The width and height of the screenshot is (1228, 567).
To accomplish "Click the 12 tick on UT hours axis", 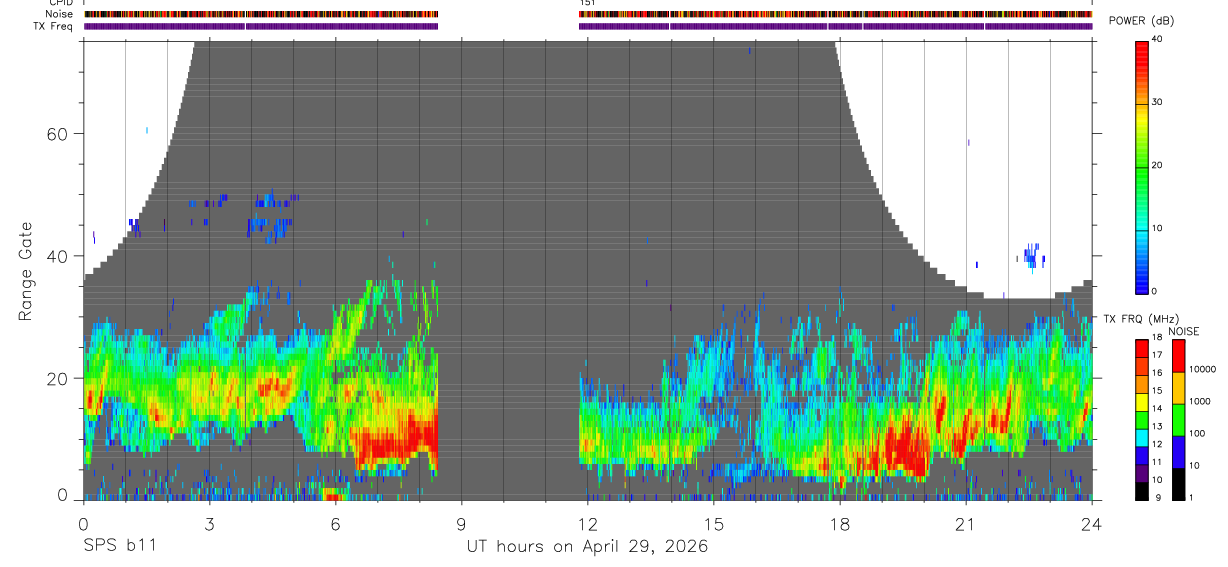I will point(588,524).
